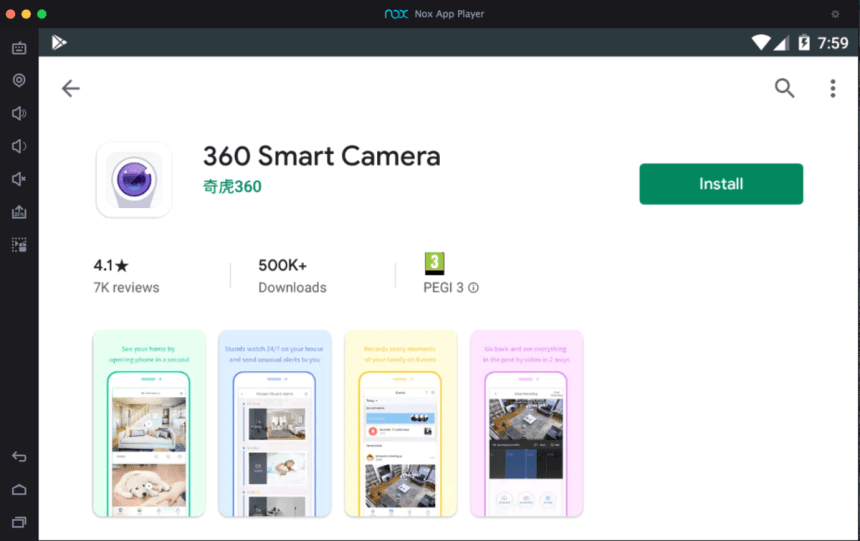Viewport: 860px width, 541px height.
Task: Click the Nox App Player title text
Action: click(x=449, y=14)
